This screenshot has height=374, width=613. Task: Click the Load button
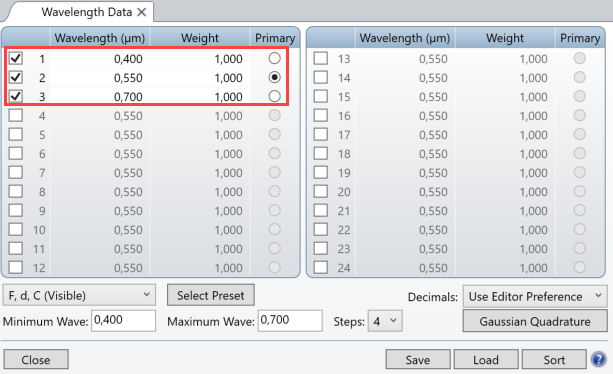tap(486, 360)
